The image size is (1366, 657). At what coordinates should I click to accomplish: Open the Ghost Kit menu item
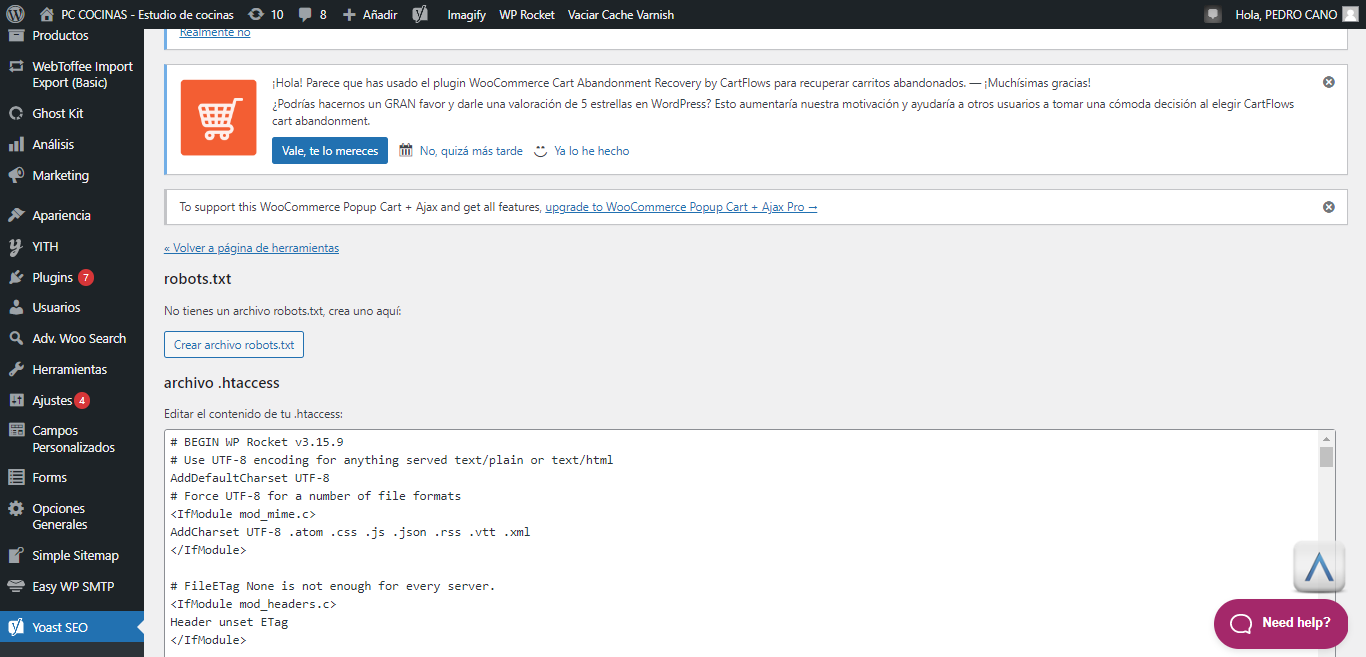58,113
